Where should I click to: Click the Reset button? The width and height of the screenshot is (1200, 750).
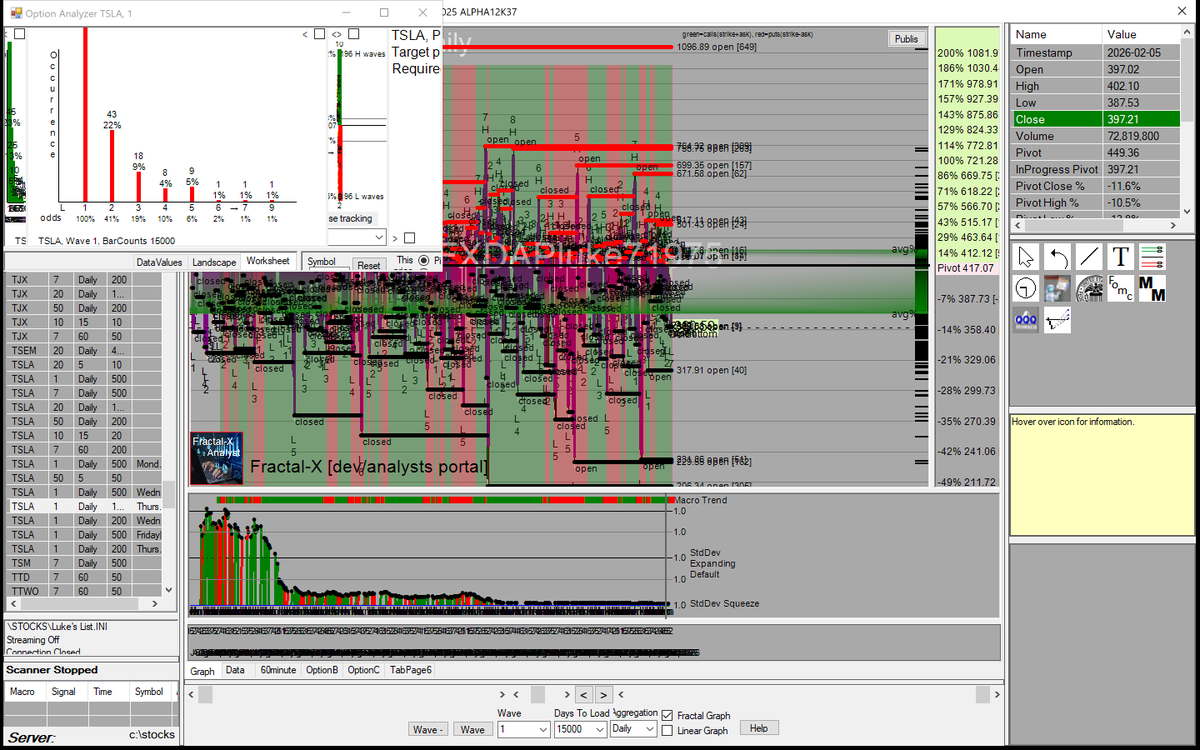369,265
